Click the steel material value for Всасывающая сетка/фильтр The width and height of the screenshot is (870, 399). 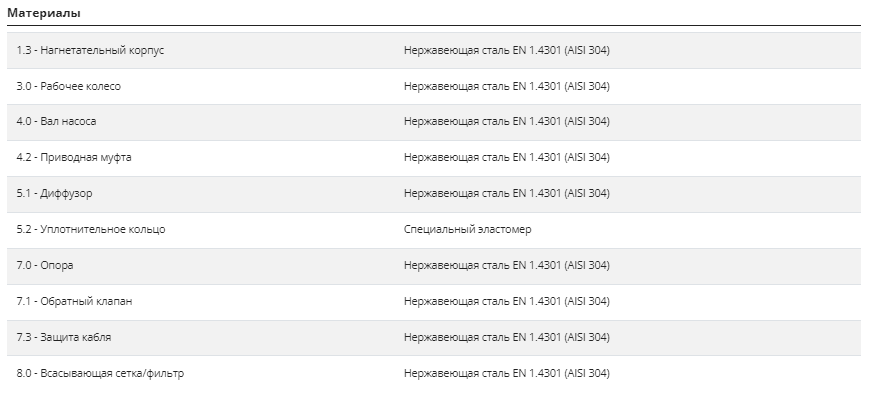(x=507, y=373)
